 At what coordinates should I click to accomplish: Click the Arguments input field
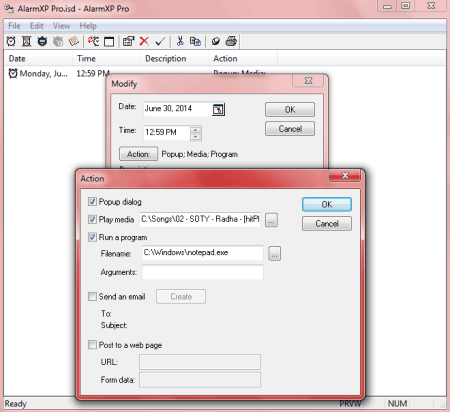click(x=203, y=272)
